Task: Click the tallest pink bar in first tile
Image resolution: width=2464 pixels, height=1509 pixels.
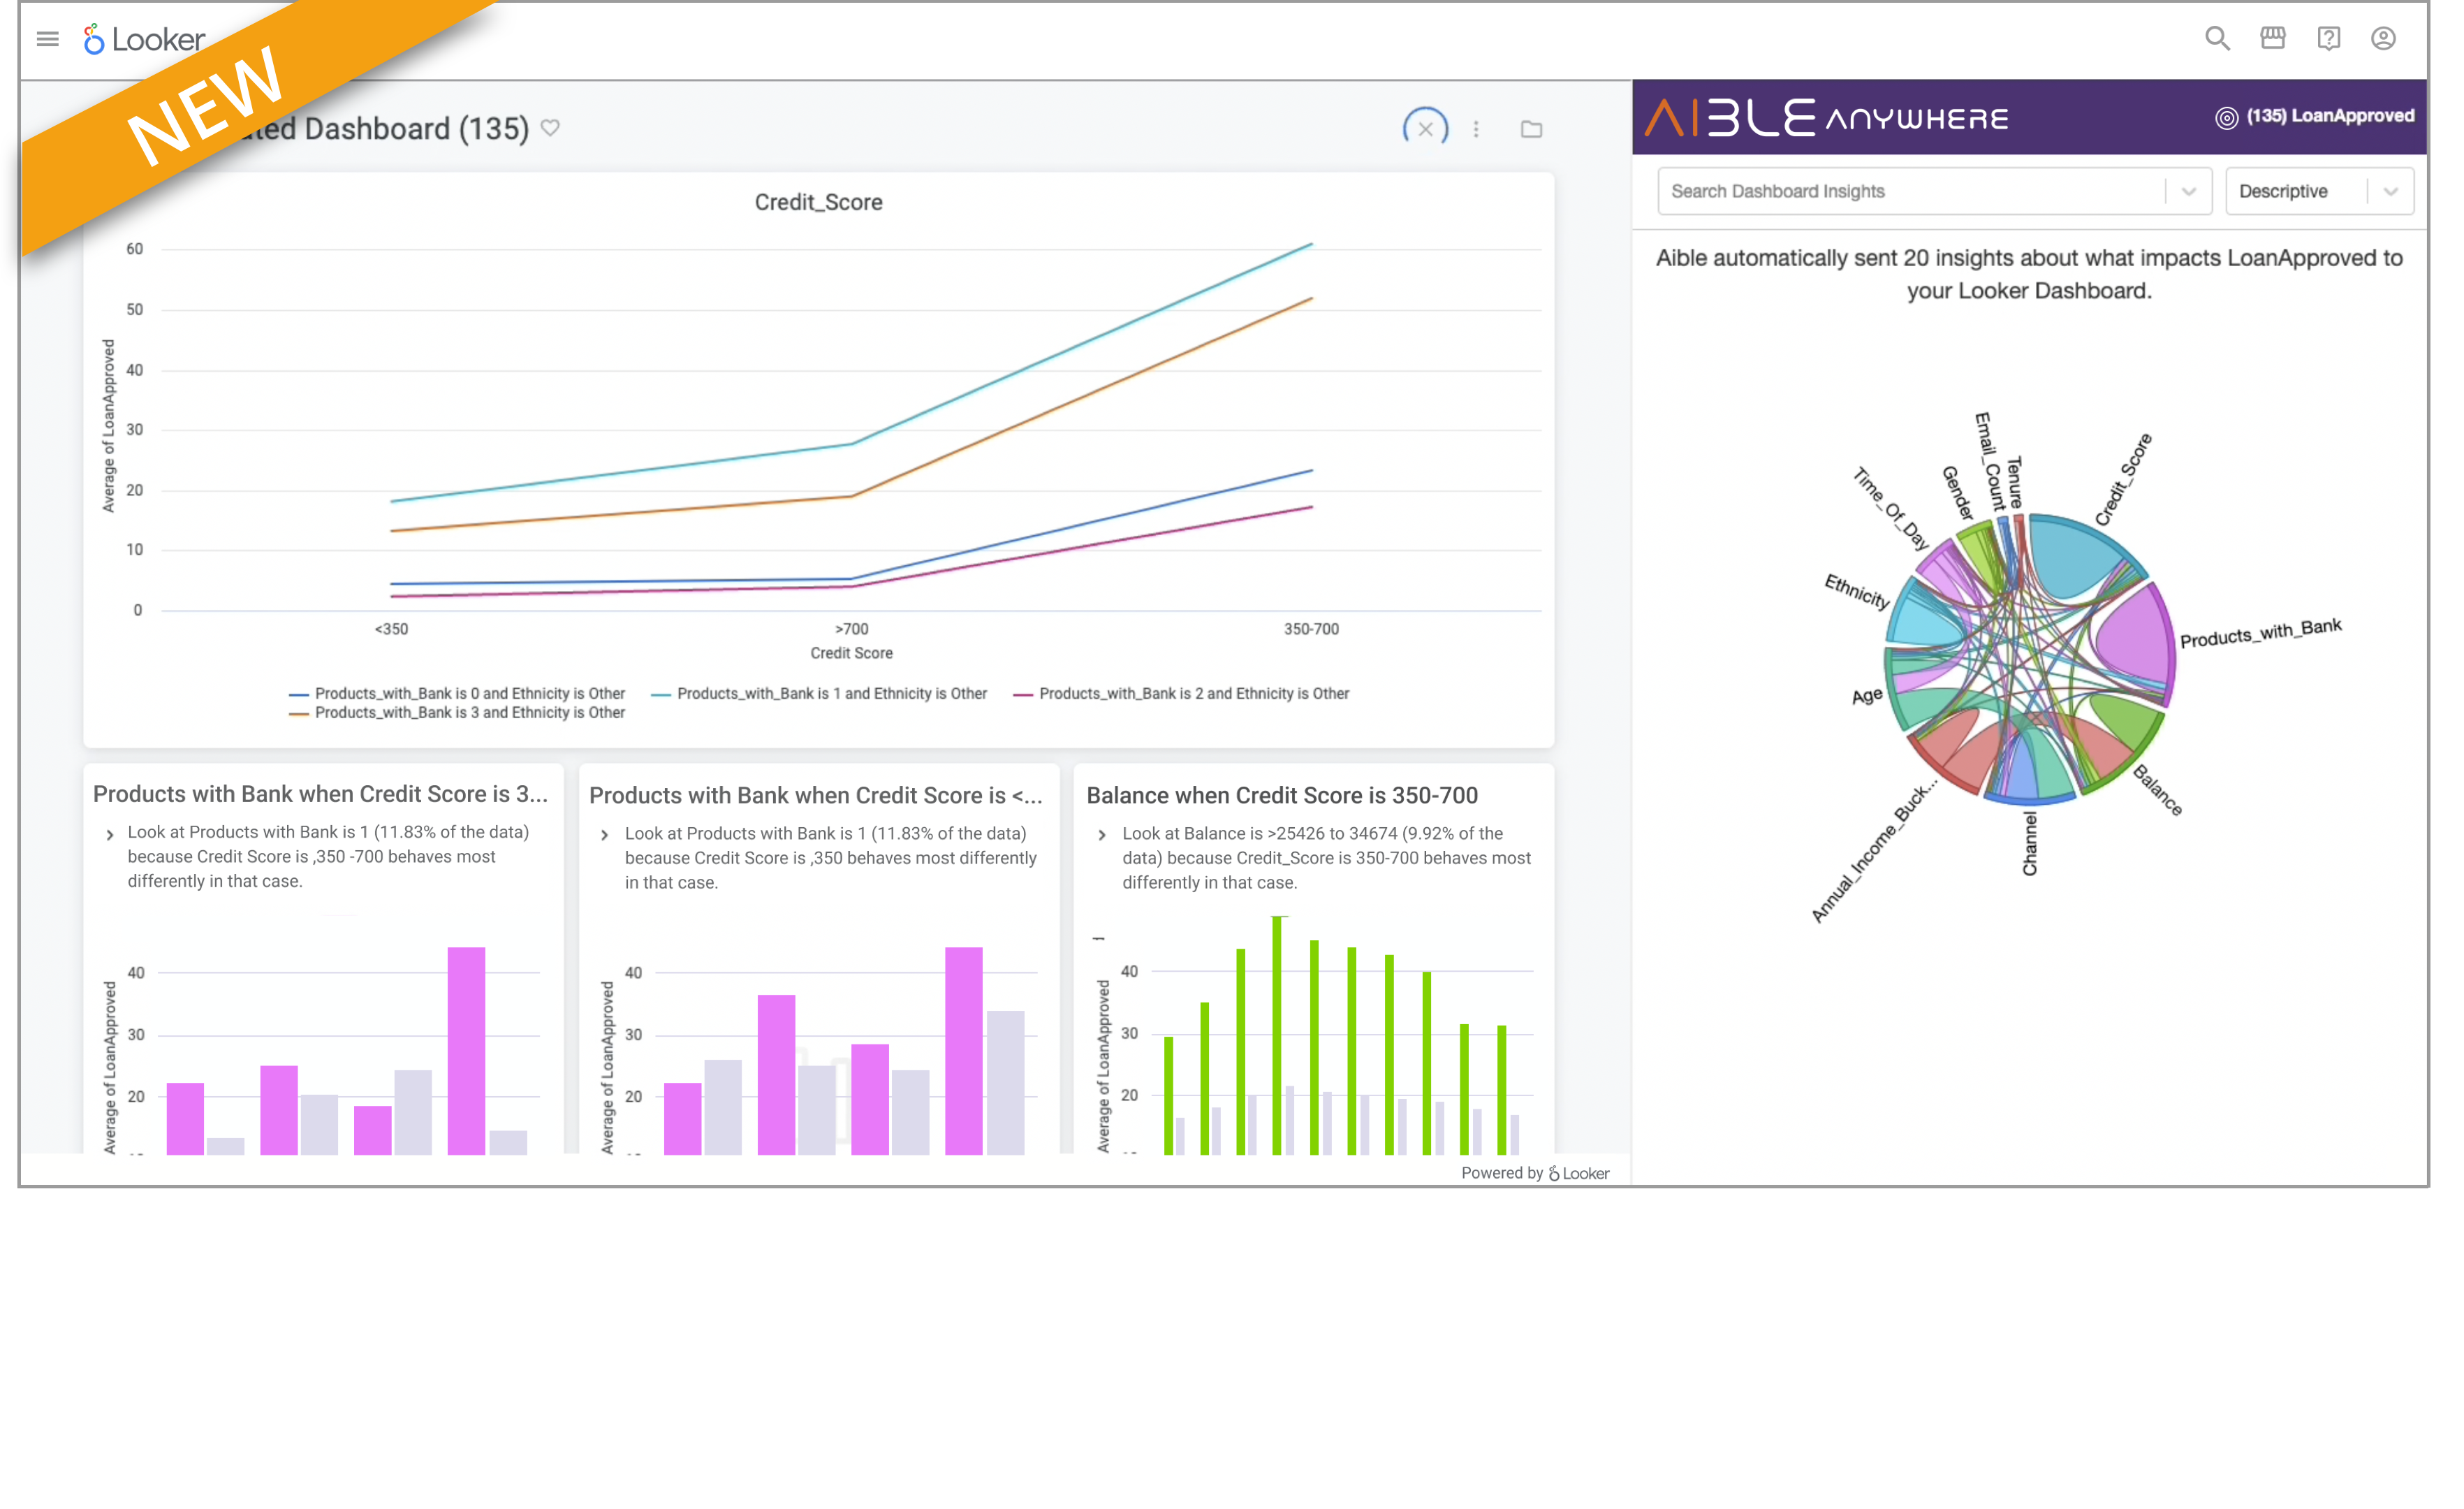Action: [x=466, y=1050]
